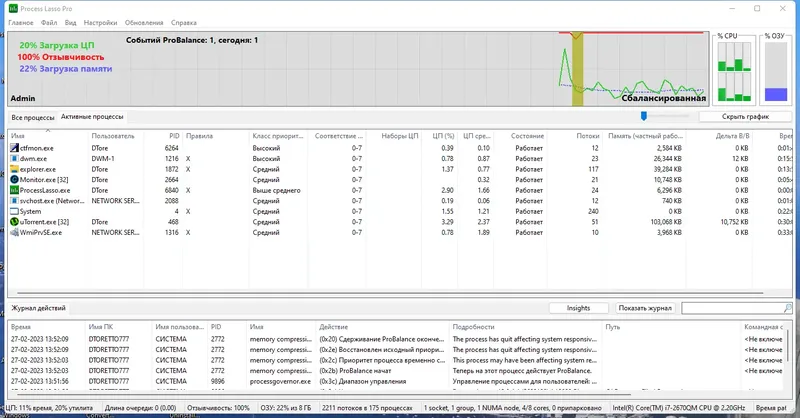Open the Настройки menu
Screen dimensions: 800x418
pos(101,22)
